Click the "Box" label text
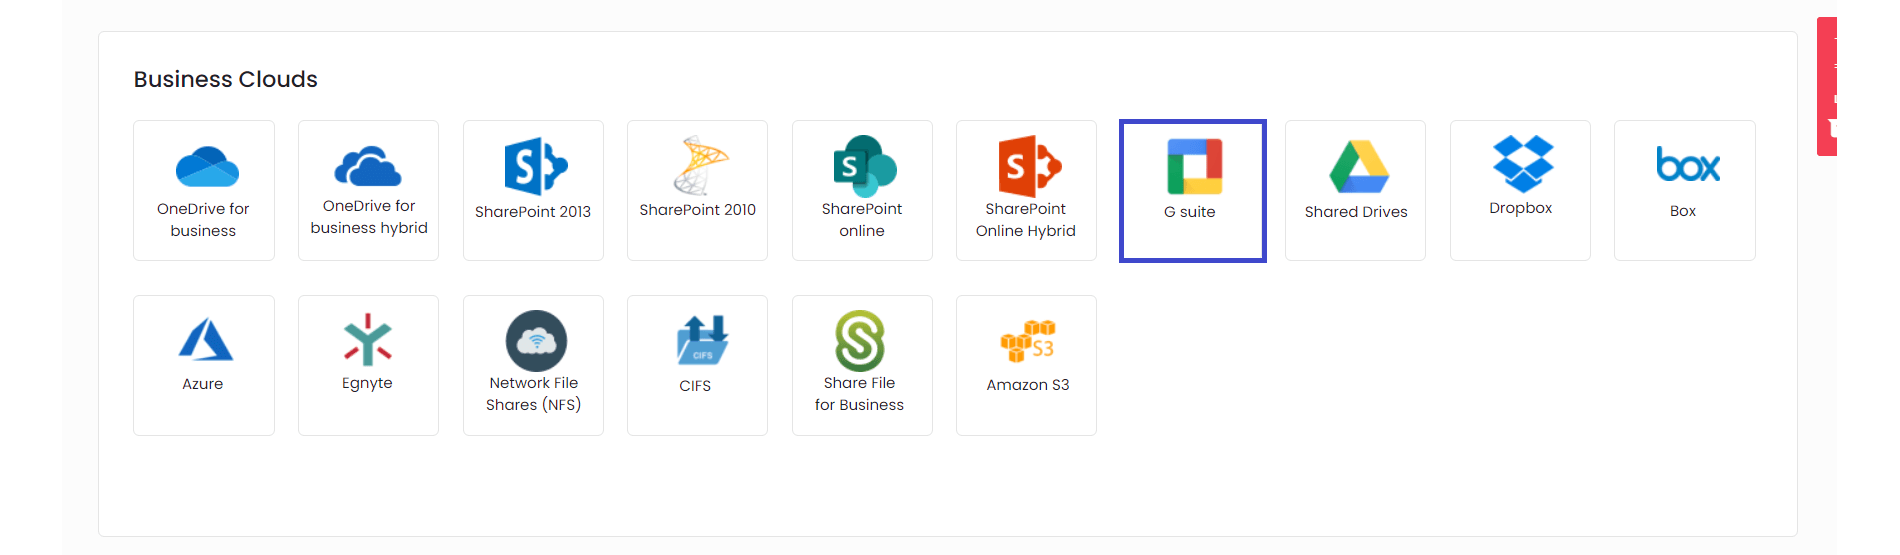1900x555 pixels. click(1683, 211)
